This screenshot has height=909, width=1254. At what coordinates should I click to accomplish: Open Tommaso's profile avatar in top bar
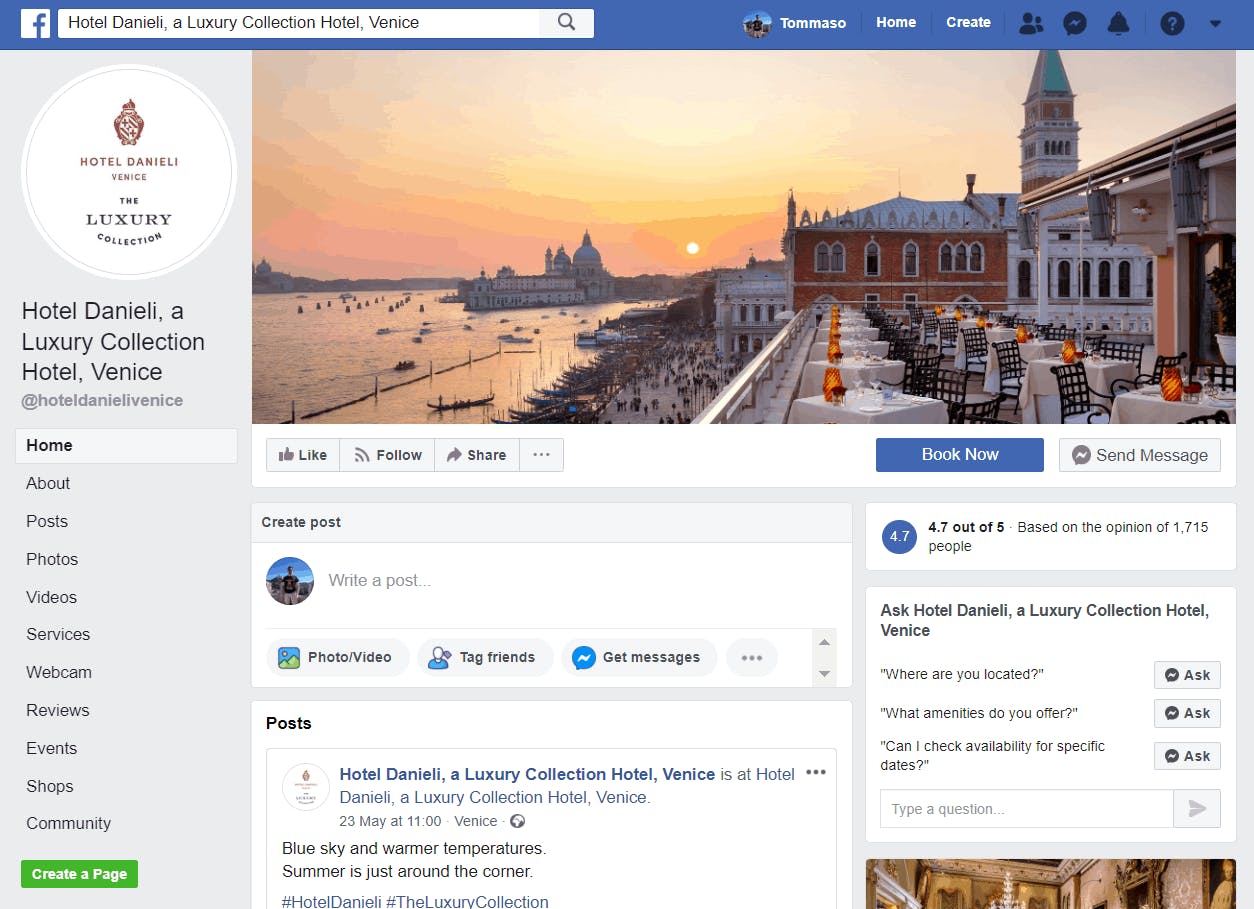coord(757,23)
